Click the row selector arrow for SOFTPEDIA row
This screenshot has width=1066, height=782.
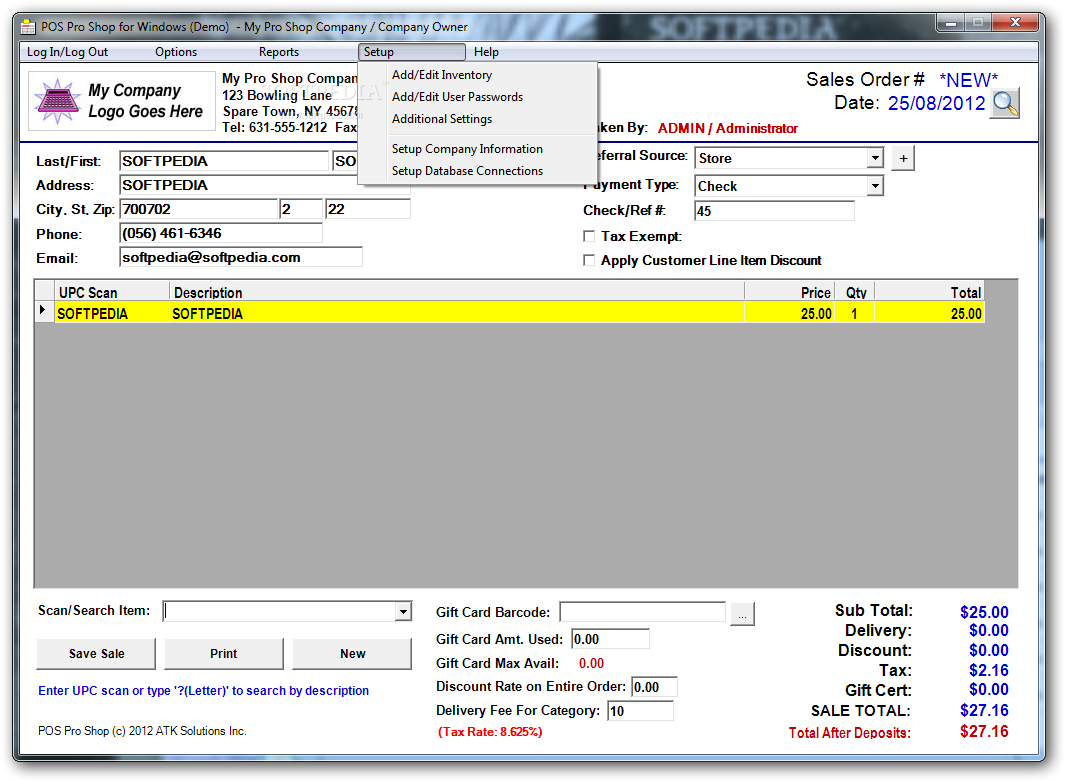[x=44, y=311]
